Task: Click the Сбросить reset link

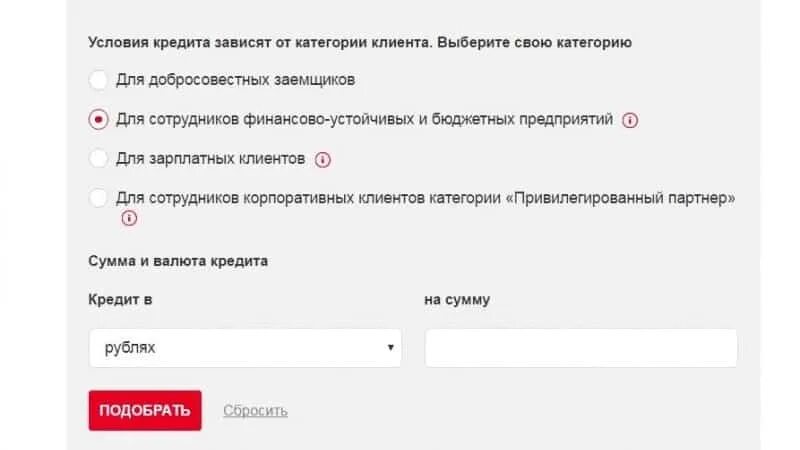Action: (255, 411)
